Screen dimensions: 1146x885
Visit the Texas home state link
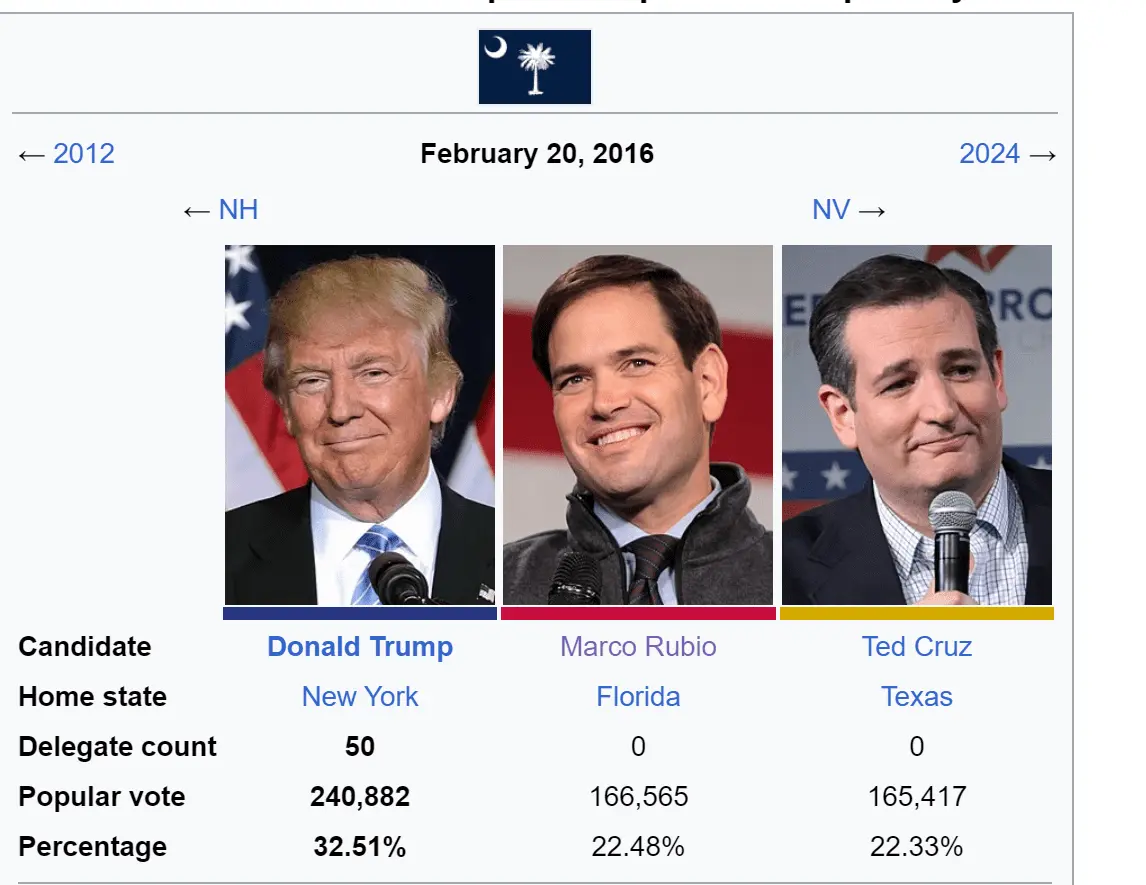point(917,697)
